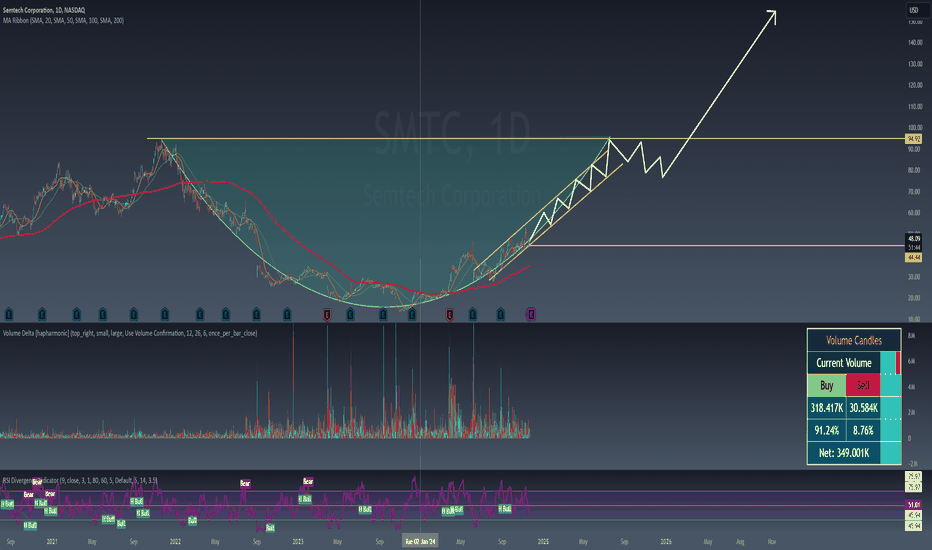The height and width of the screenshot is (550, 932).
Task: Click the 2025 label on time axis
Action: (x=543, y=542)
